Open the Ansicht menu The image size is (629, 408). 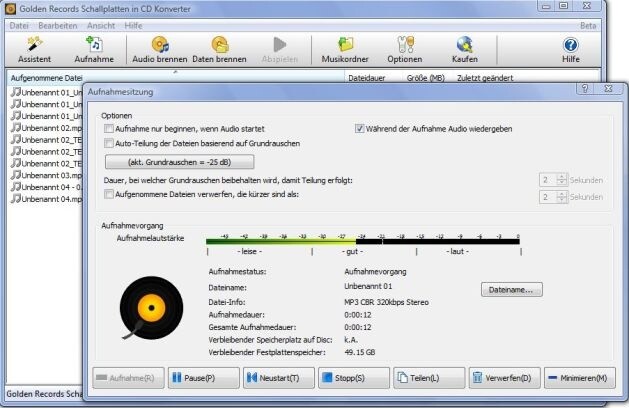(x=101, y=26)
